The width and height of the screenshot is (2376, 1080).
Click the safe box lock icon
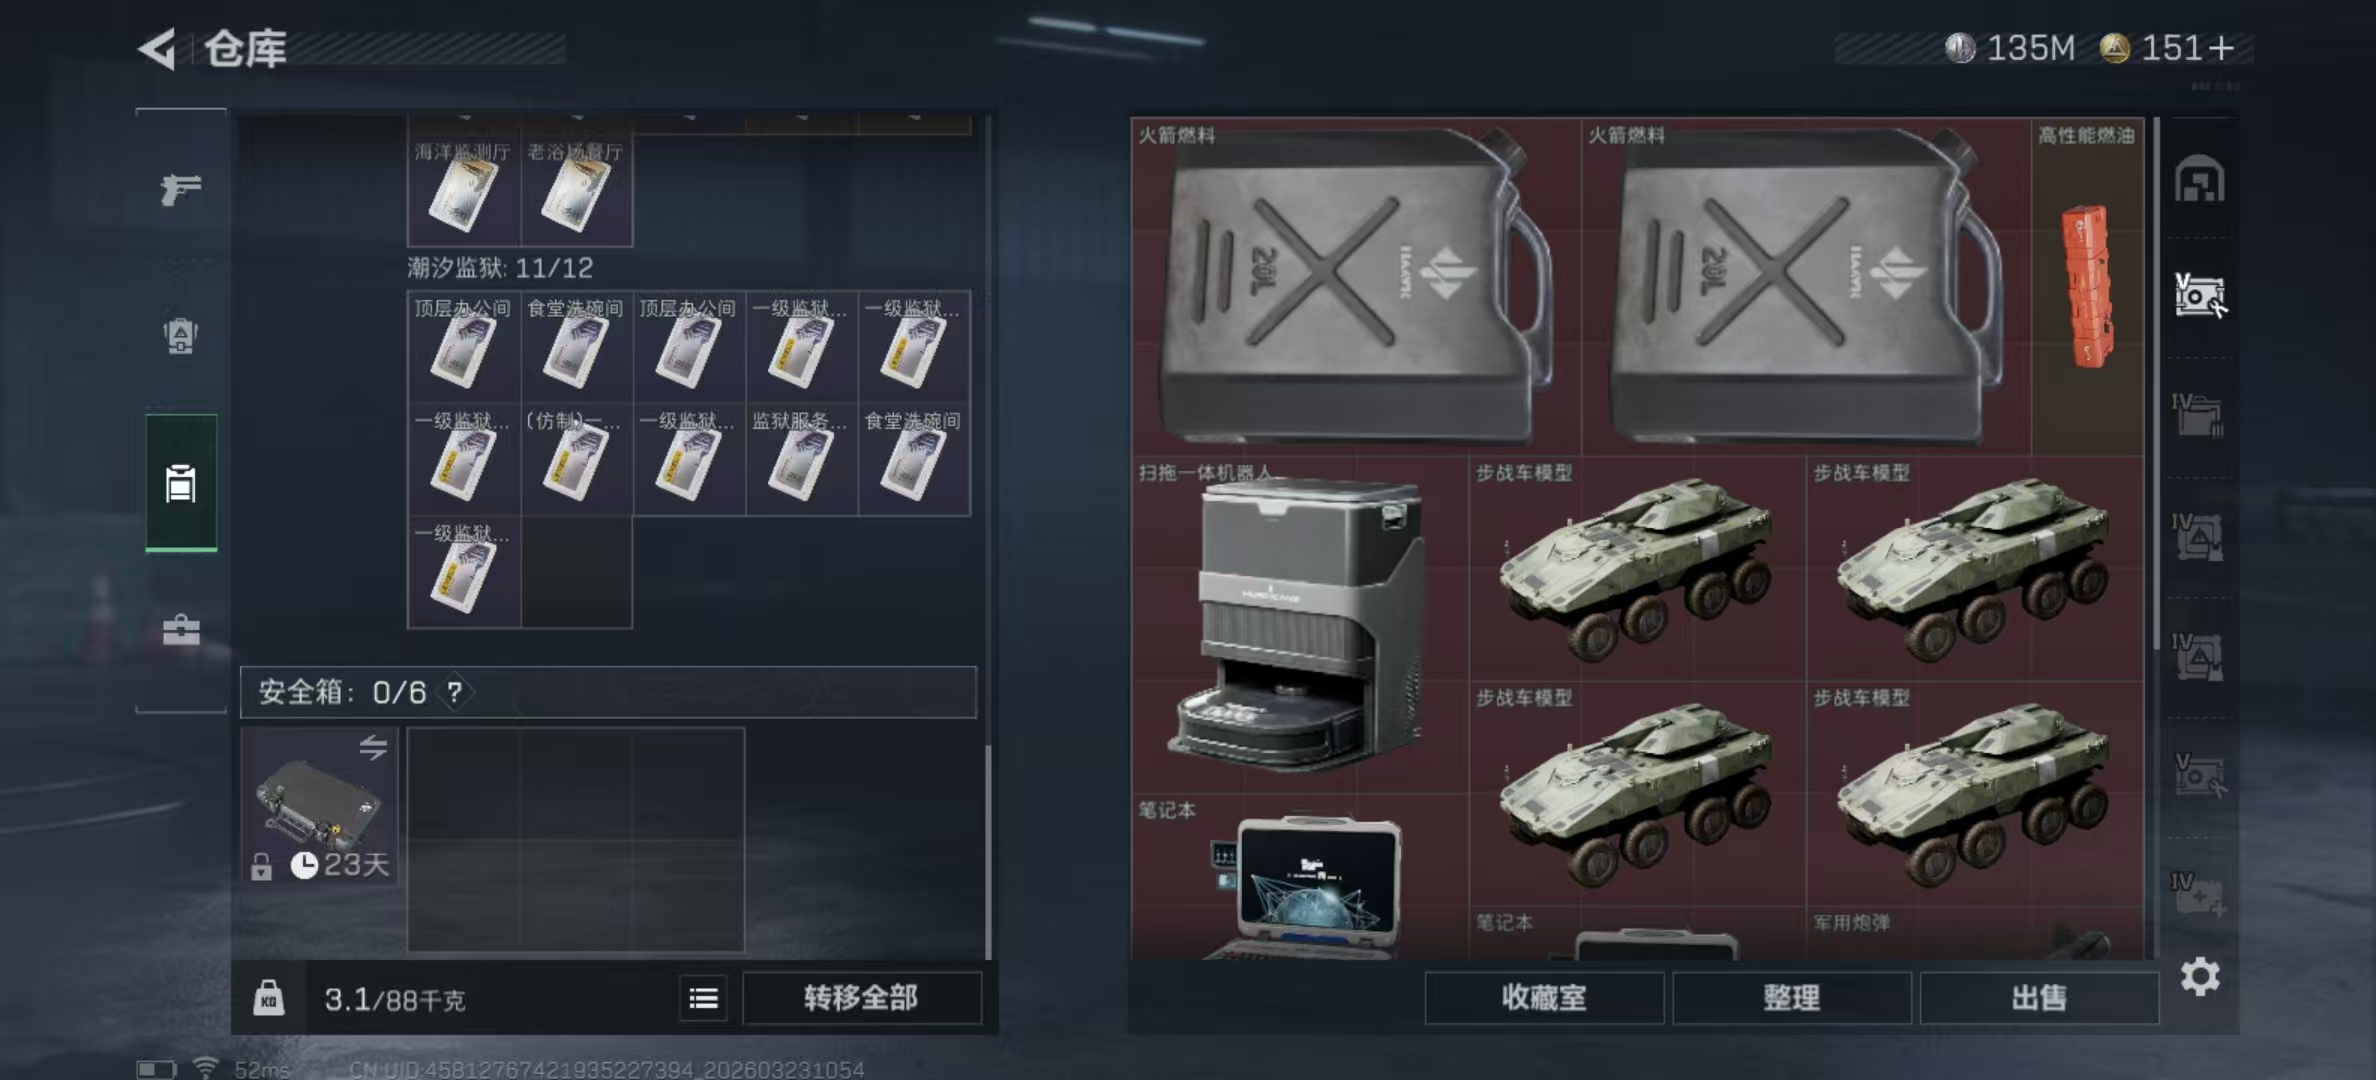pos(261,866)
